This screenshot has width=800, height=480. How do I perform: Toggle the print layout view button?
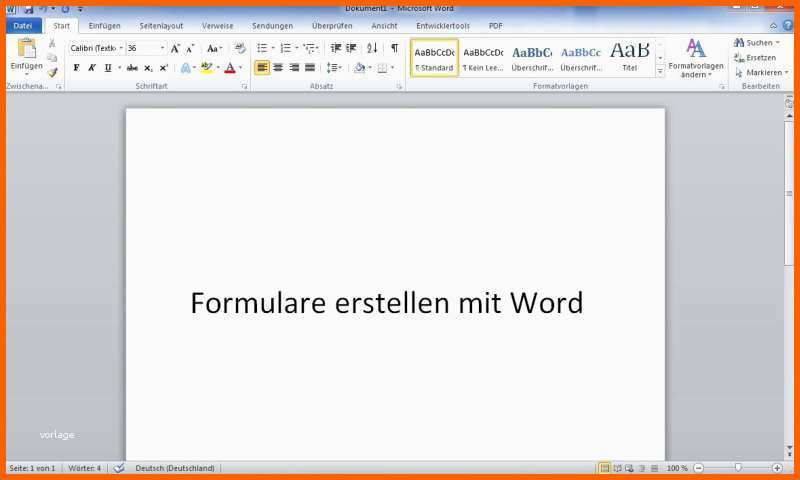[605, 468]
